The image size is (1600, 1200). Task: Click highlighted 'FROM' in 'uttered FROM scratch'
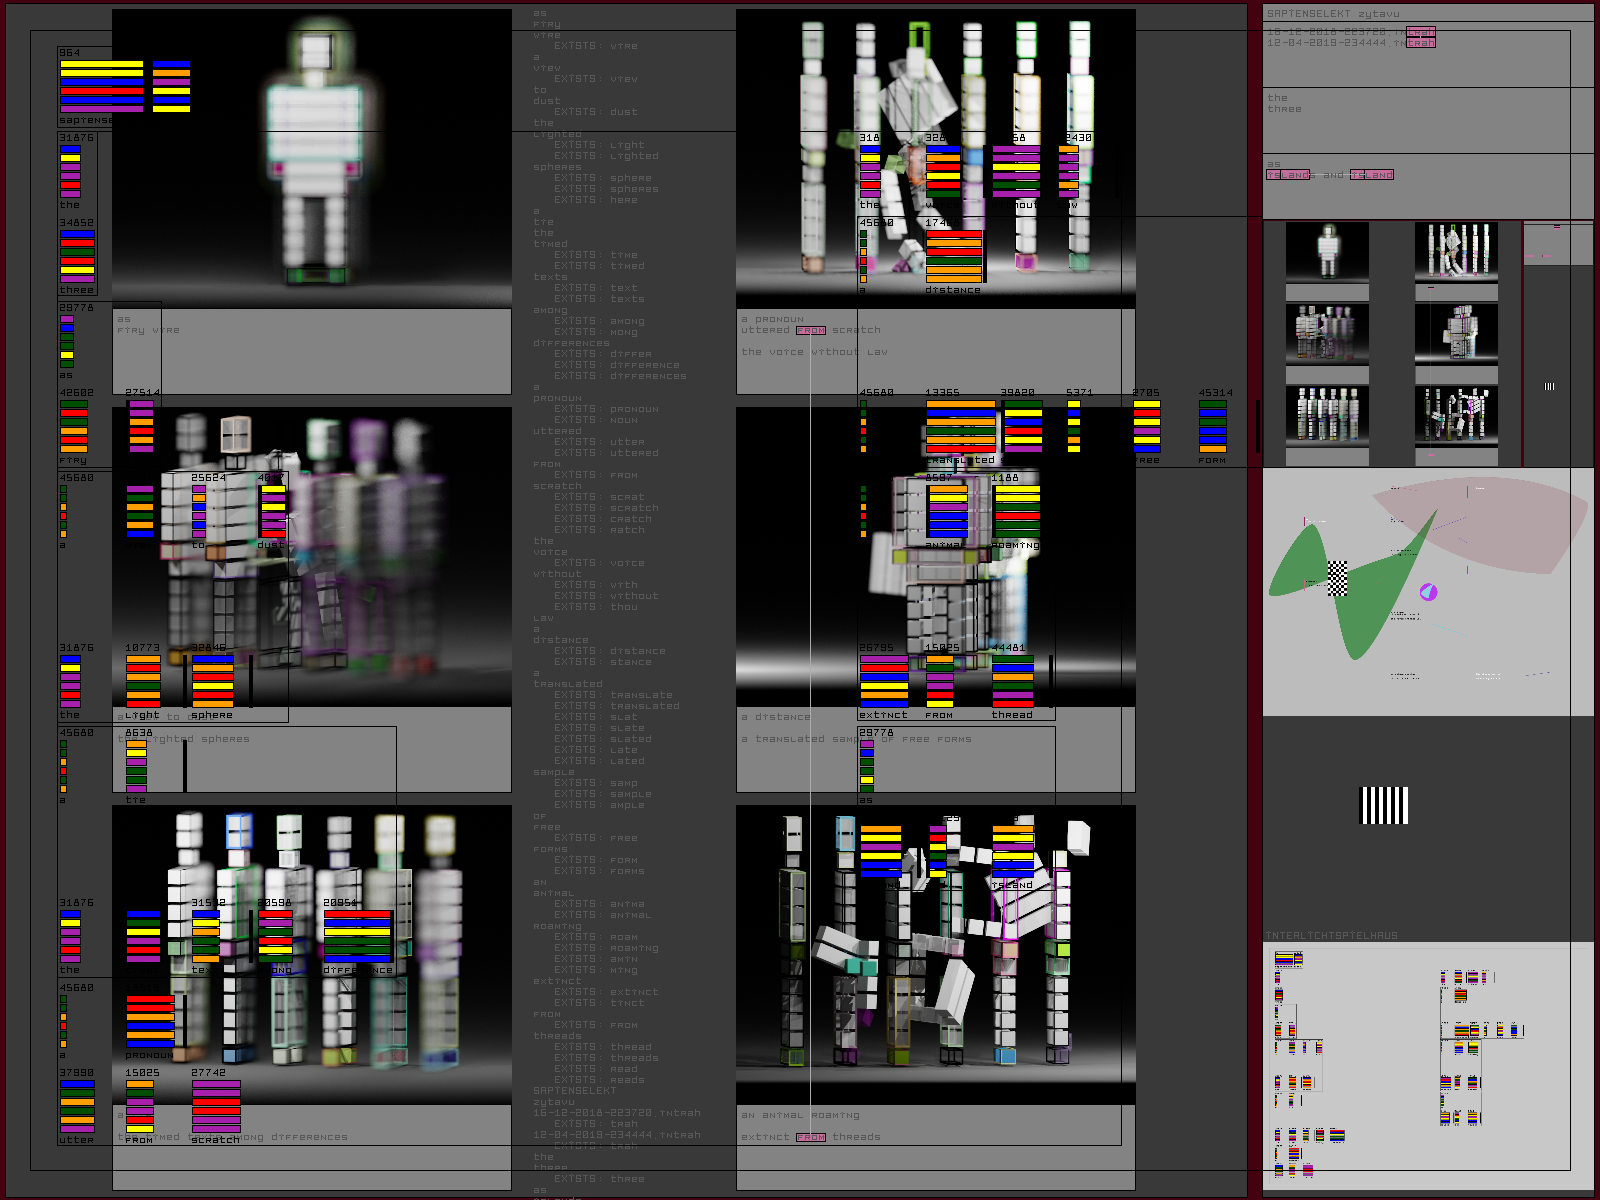(x=811, y=330)
